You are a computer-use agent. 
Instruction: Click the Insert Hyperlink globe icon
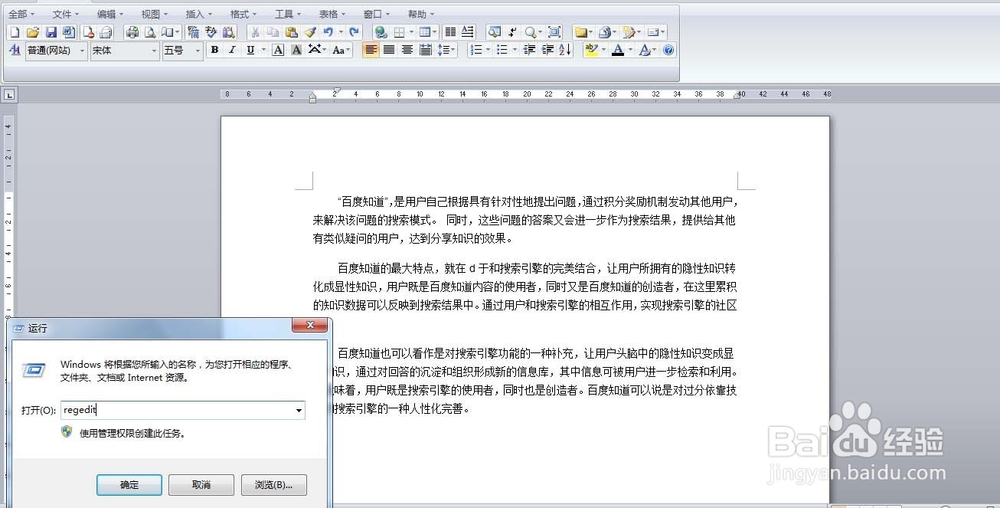click(381, 32)
